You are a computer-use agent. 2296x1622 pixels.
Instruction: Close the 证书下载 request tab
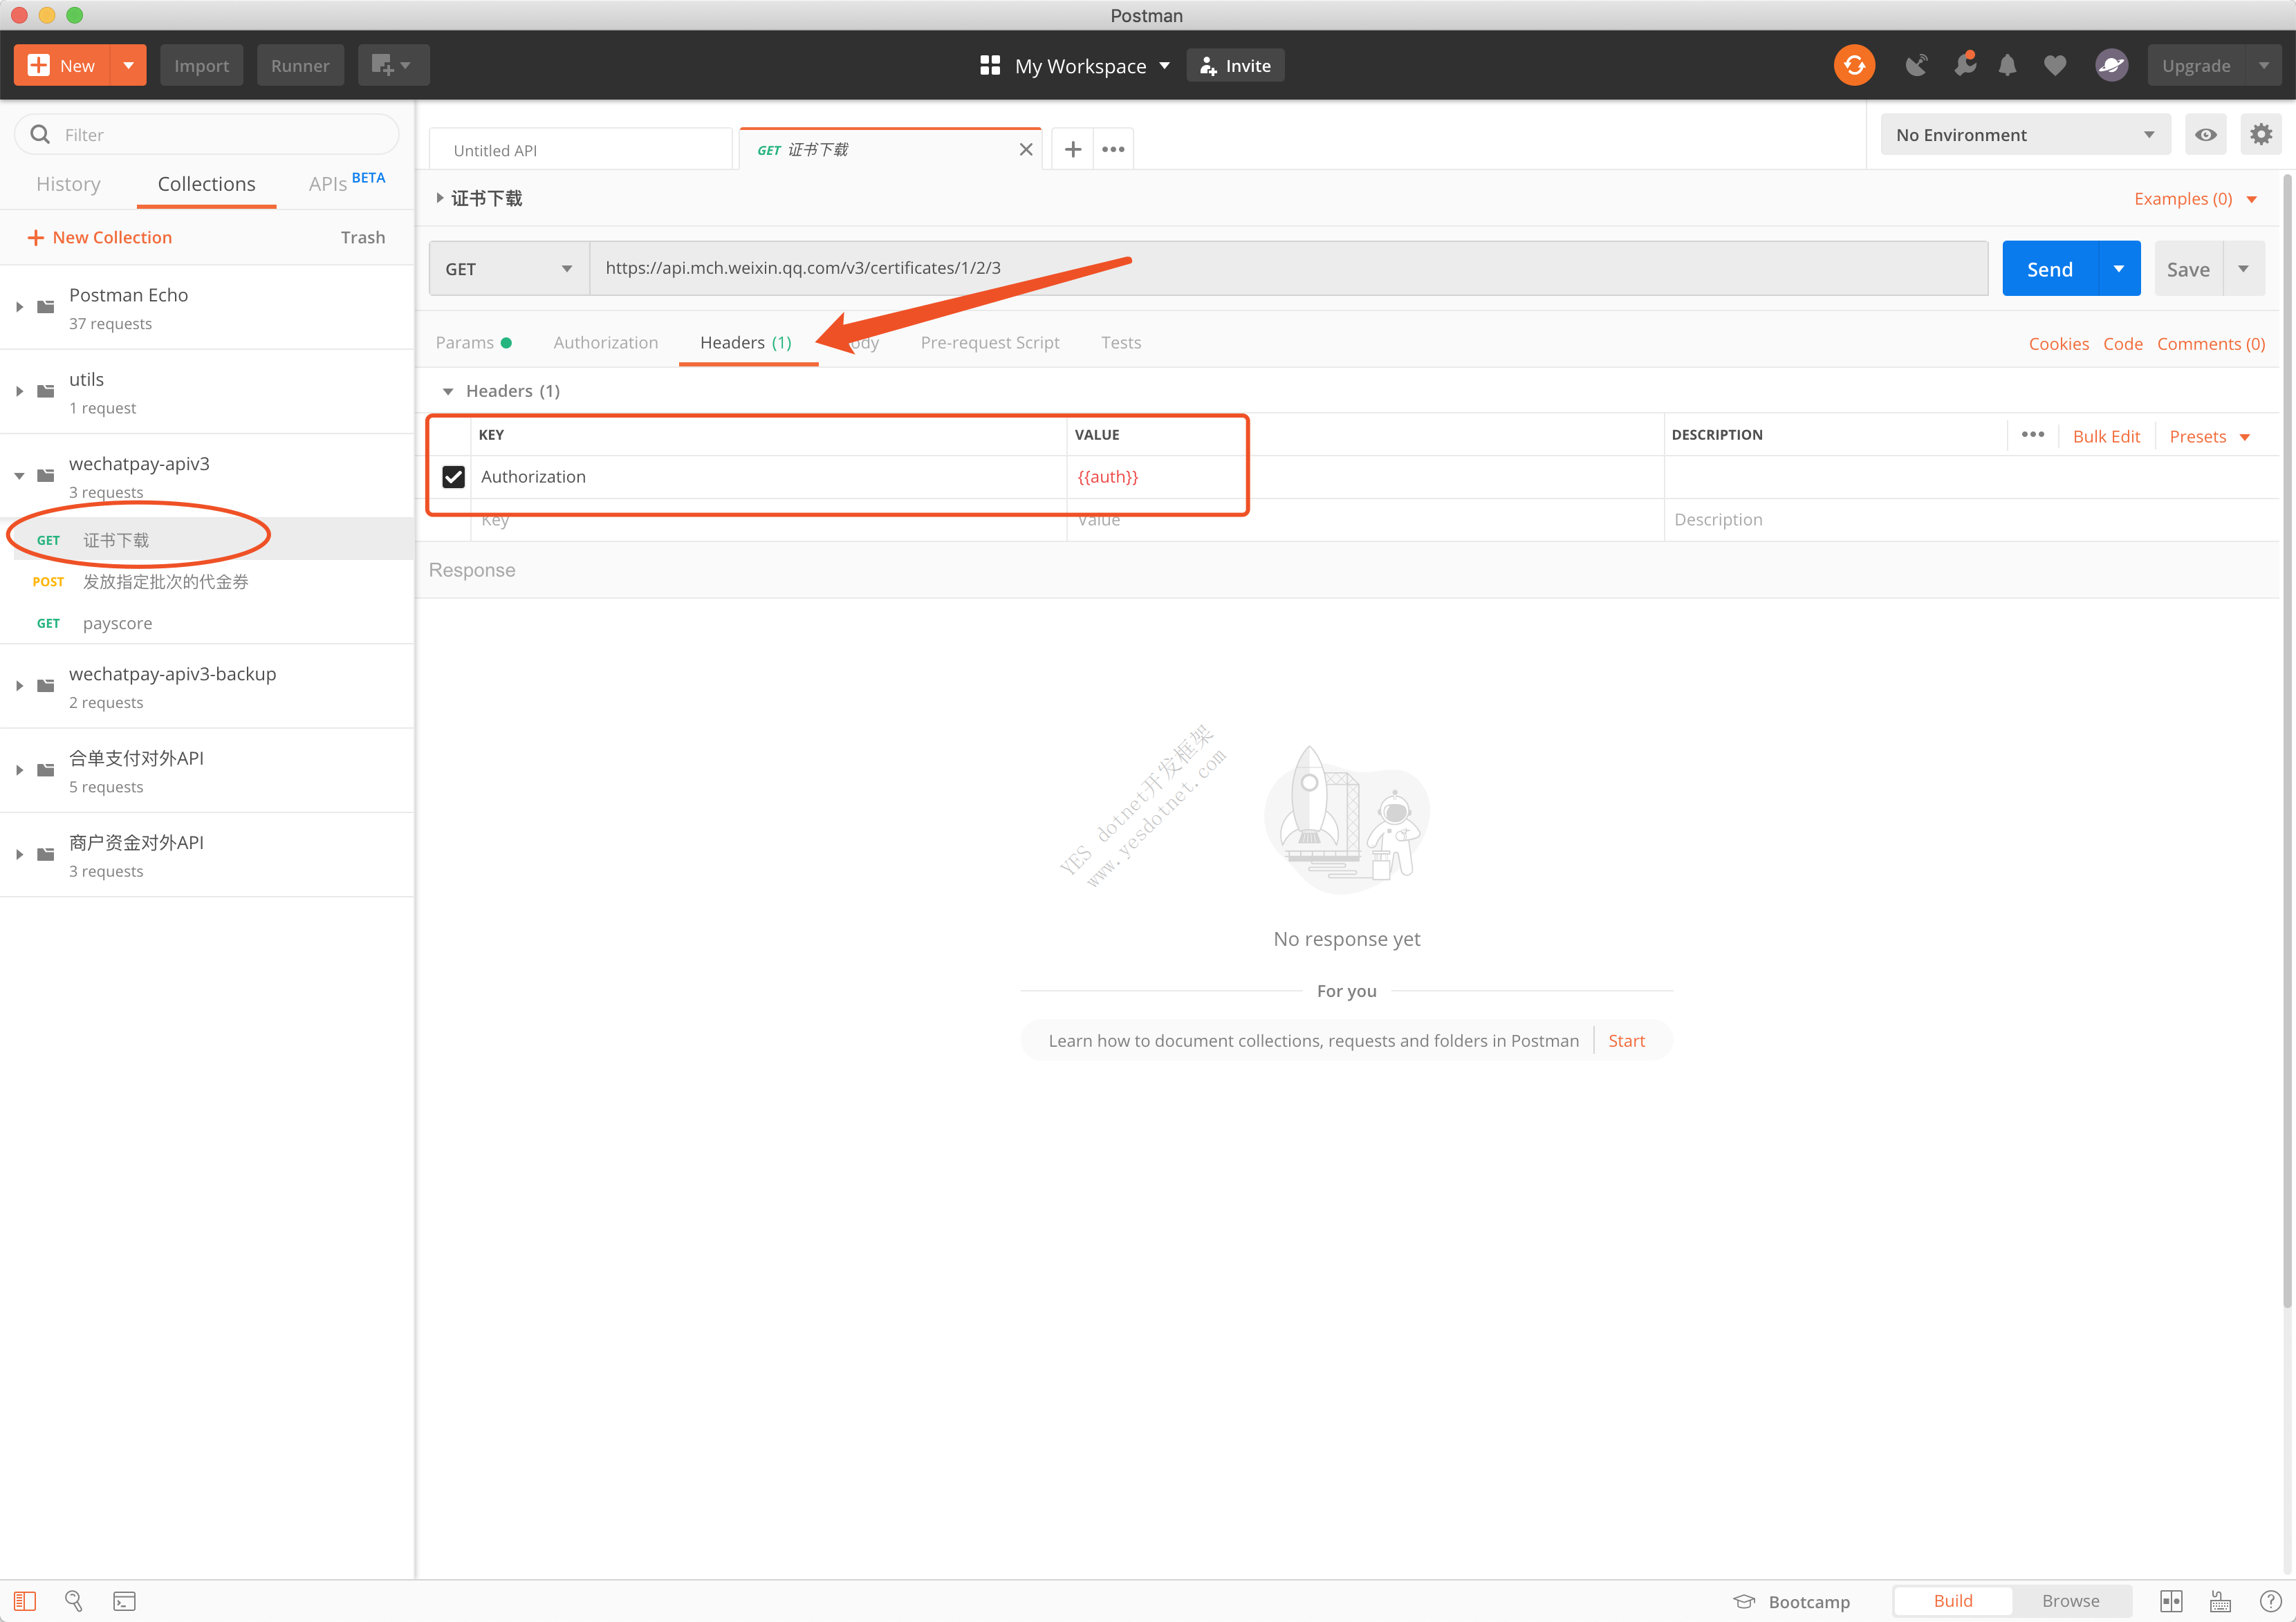[x=1025, y=150]
